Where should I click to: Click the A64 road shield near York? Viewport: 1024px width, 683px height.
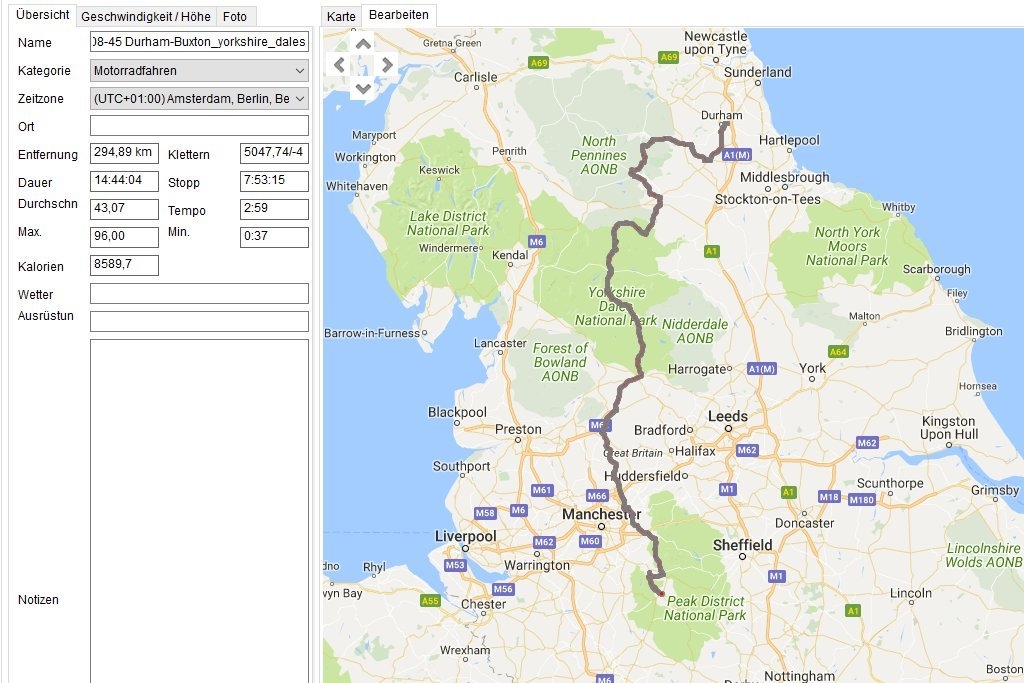[x=837, y=352]
